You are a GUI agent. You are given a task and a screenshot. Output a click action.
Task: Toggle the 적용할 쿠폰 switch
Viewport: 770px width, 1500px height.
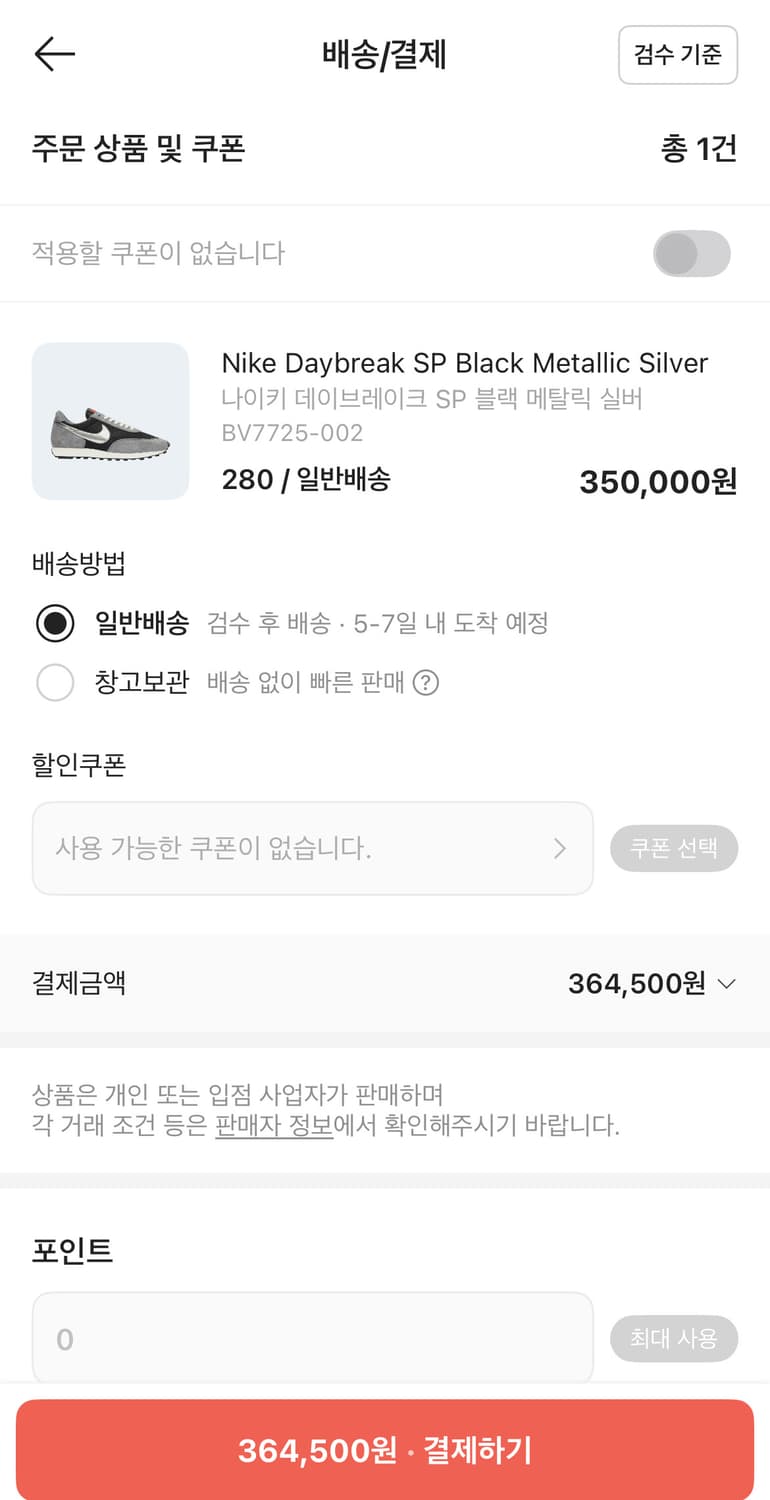(x=691, y=254)
